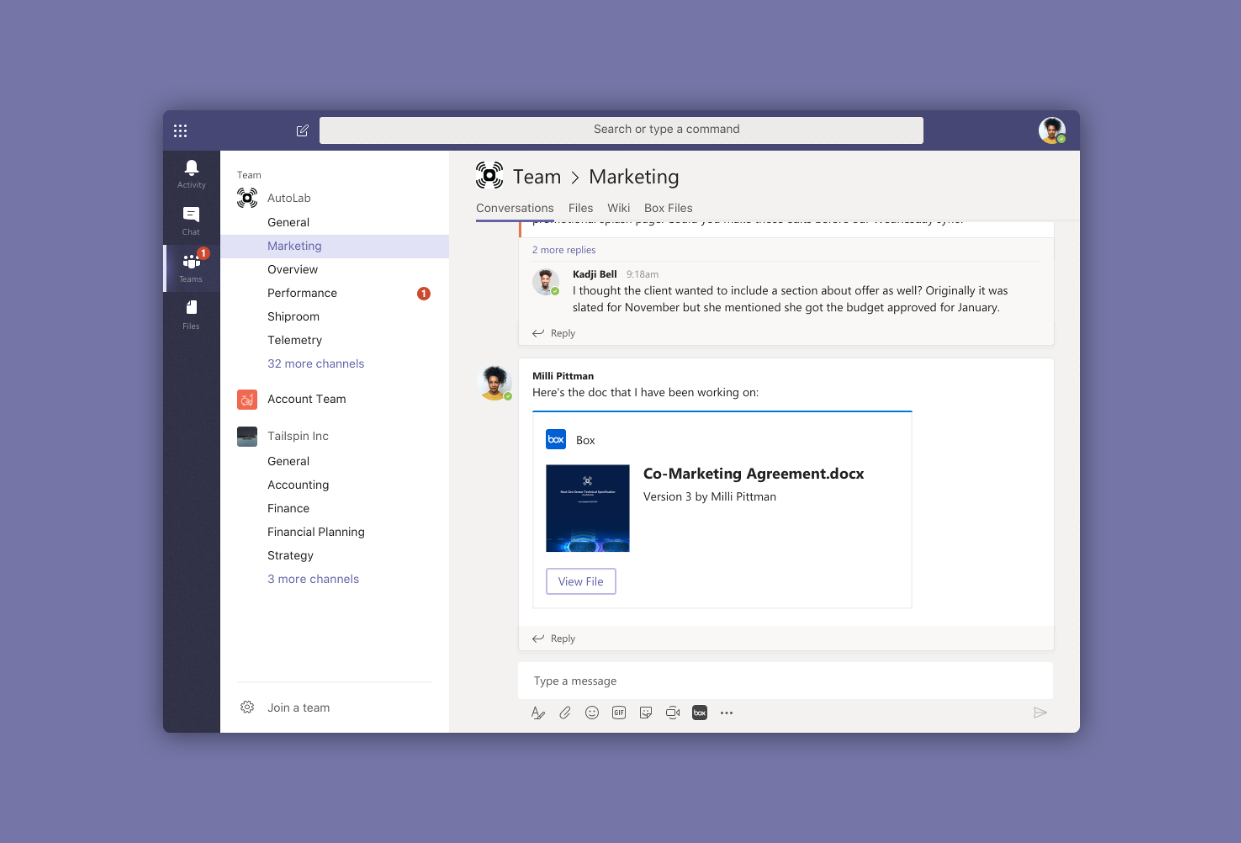Expand the 2 more replies thread
This screenshot has width=1241, height=843.
click(564, 249)
